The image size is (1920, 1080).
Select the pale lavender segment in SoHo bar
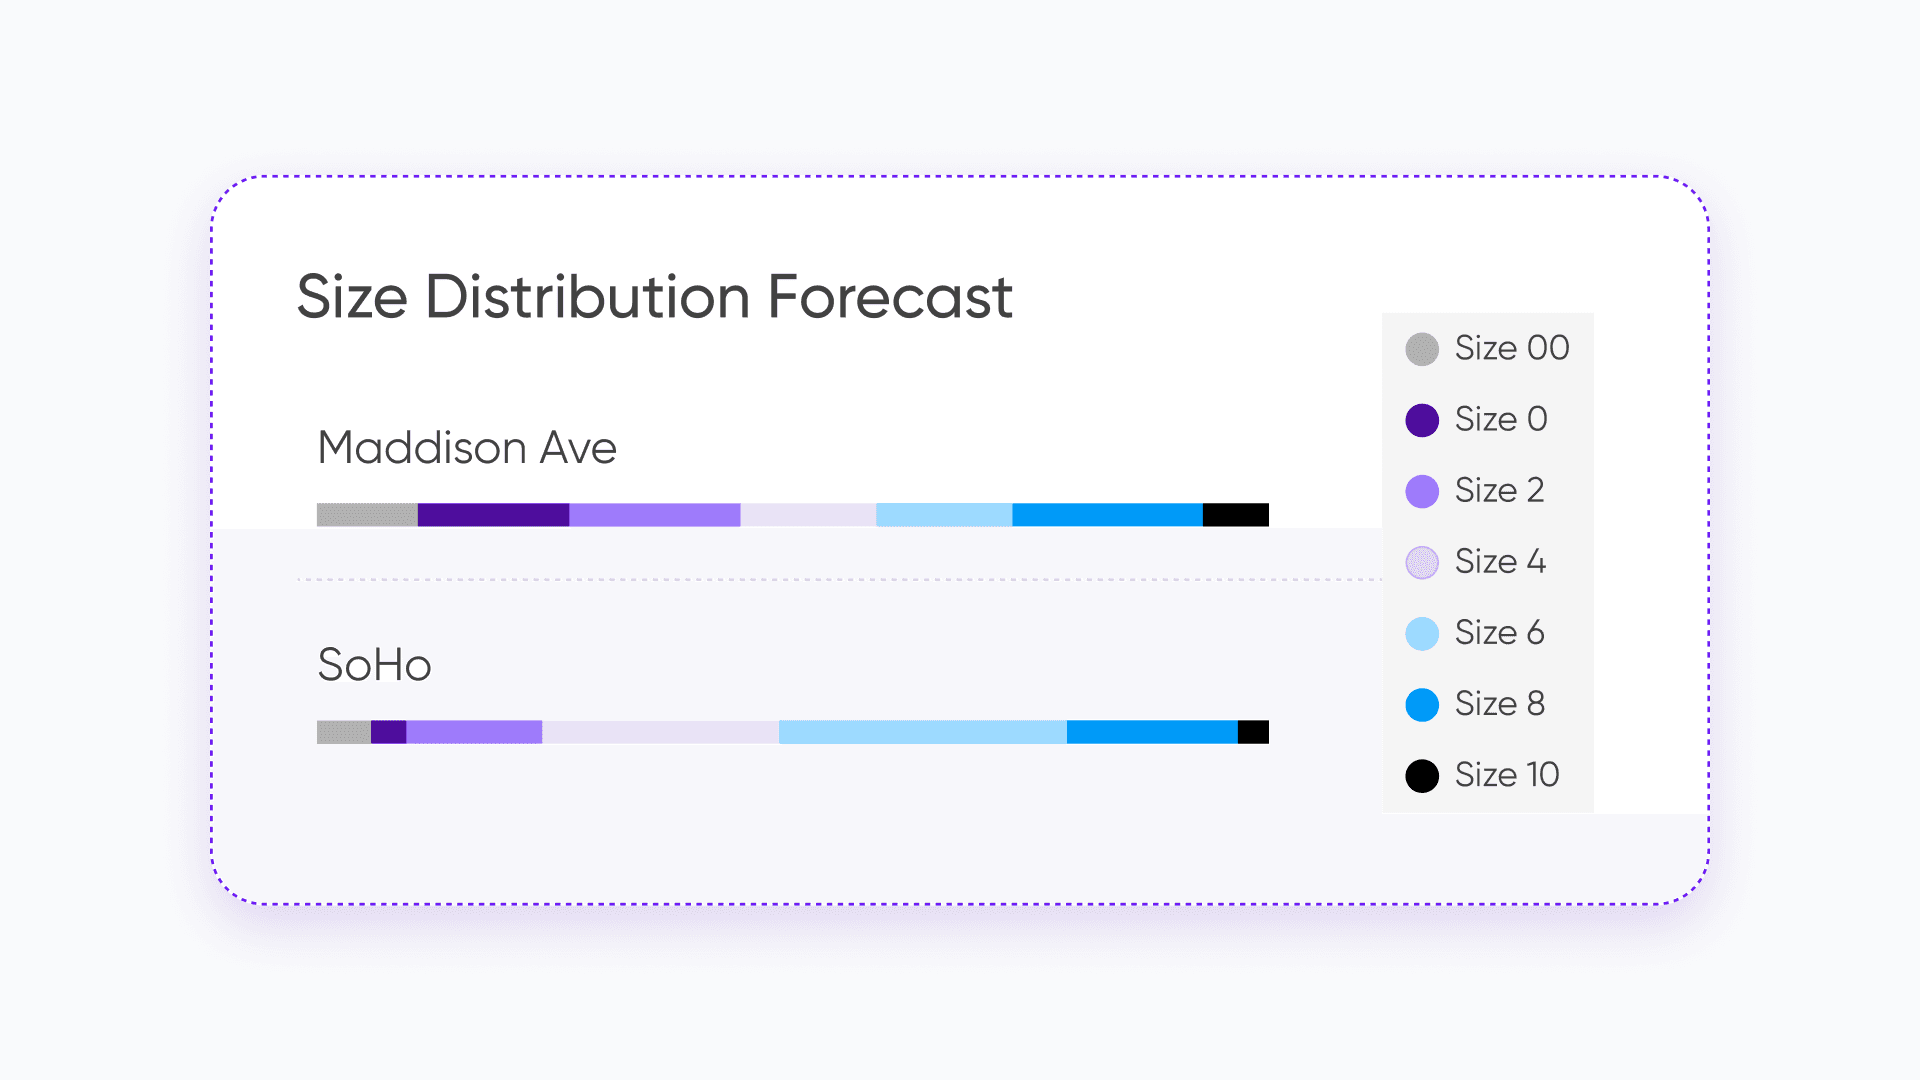(660, 732)
